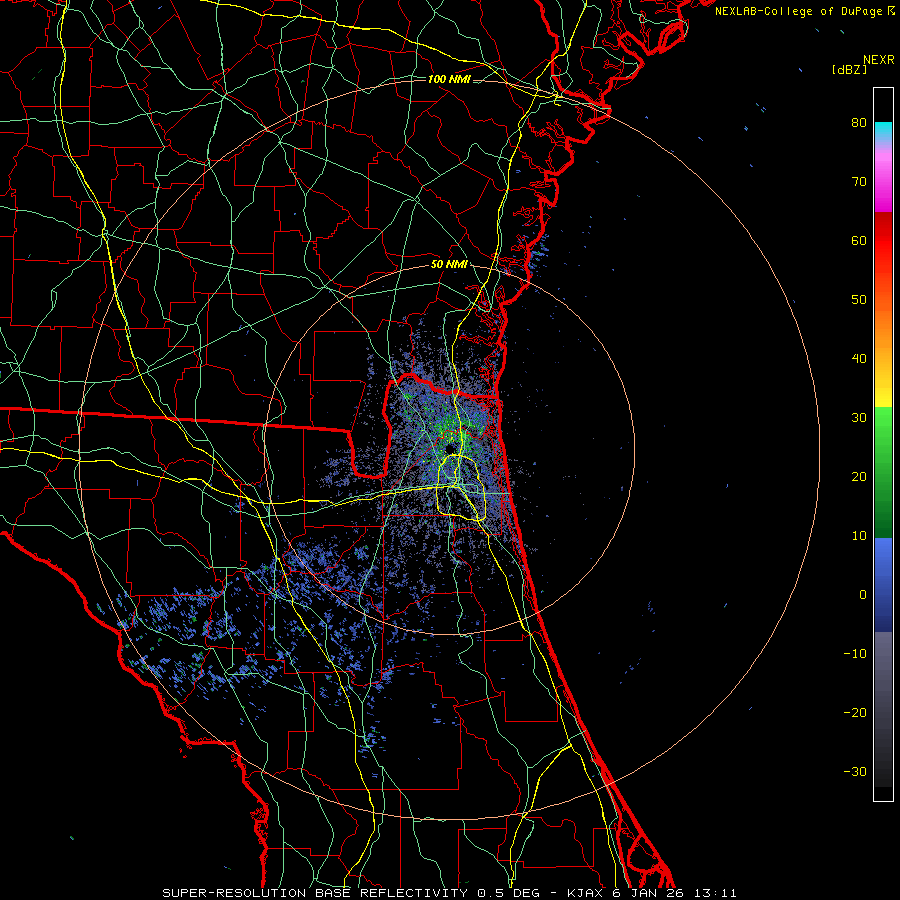
Task: Click the -30 value on dBZ scale
Action: [x=855, y=771]
